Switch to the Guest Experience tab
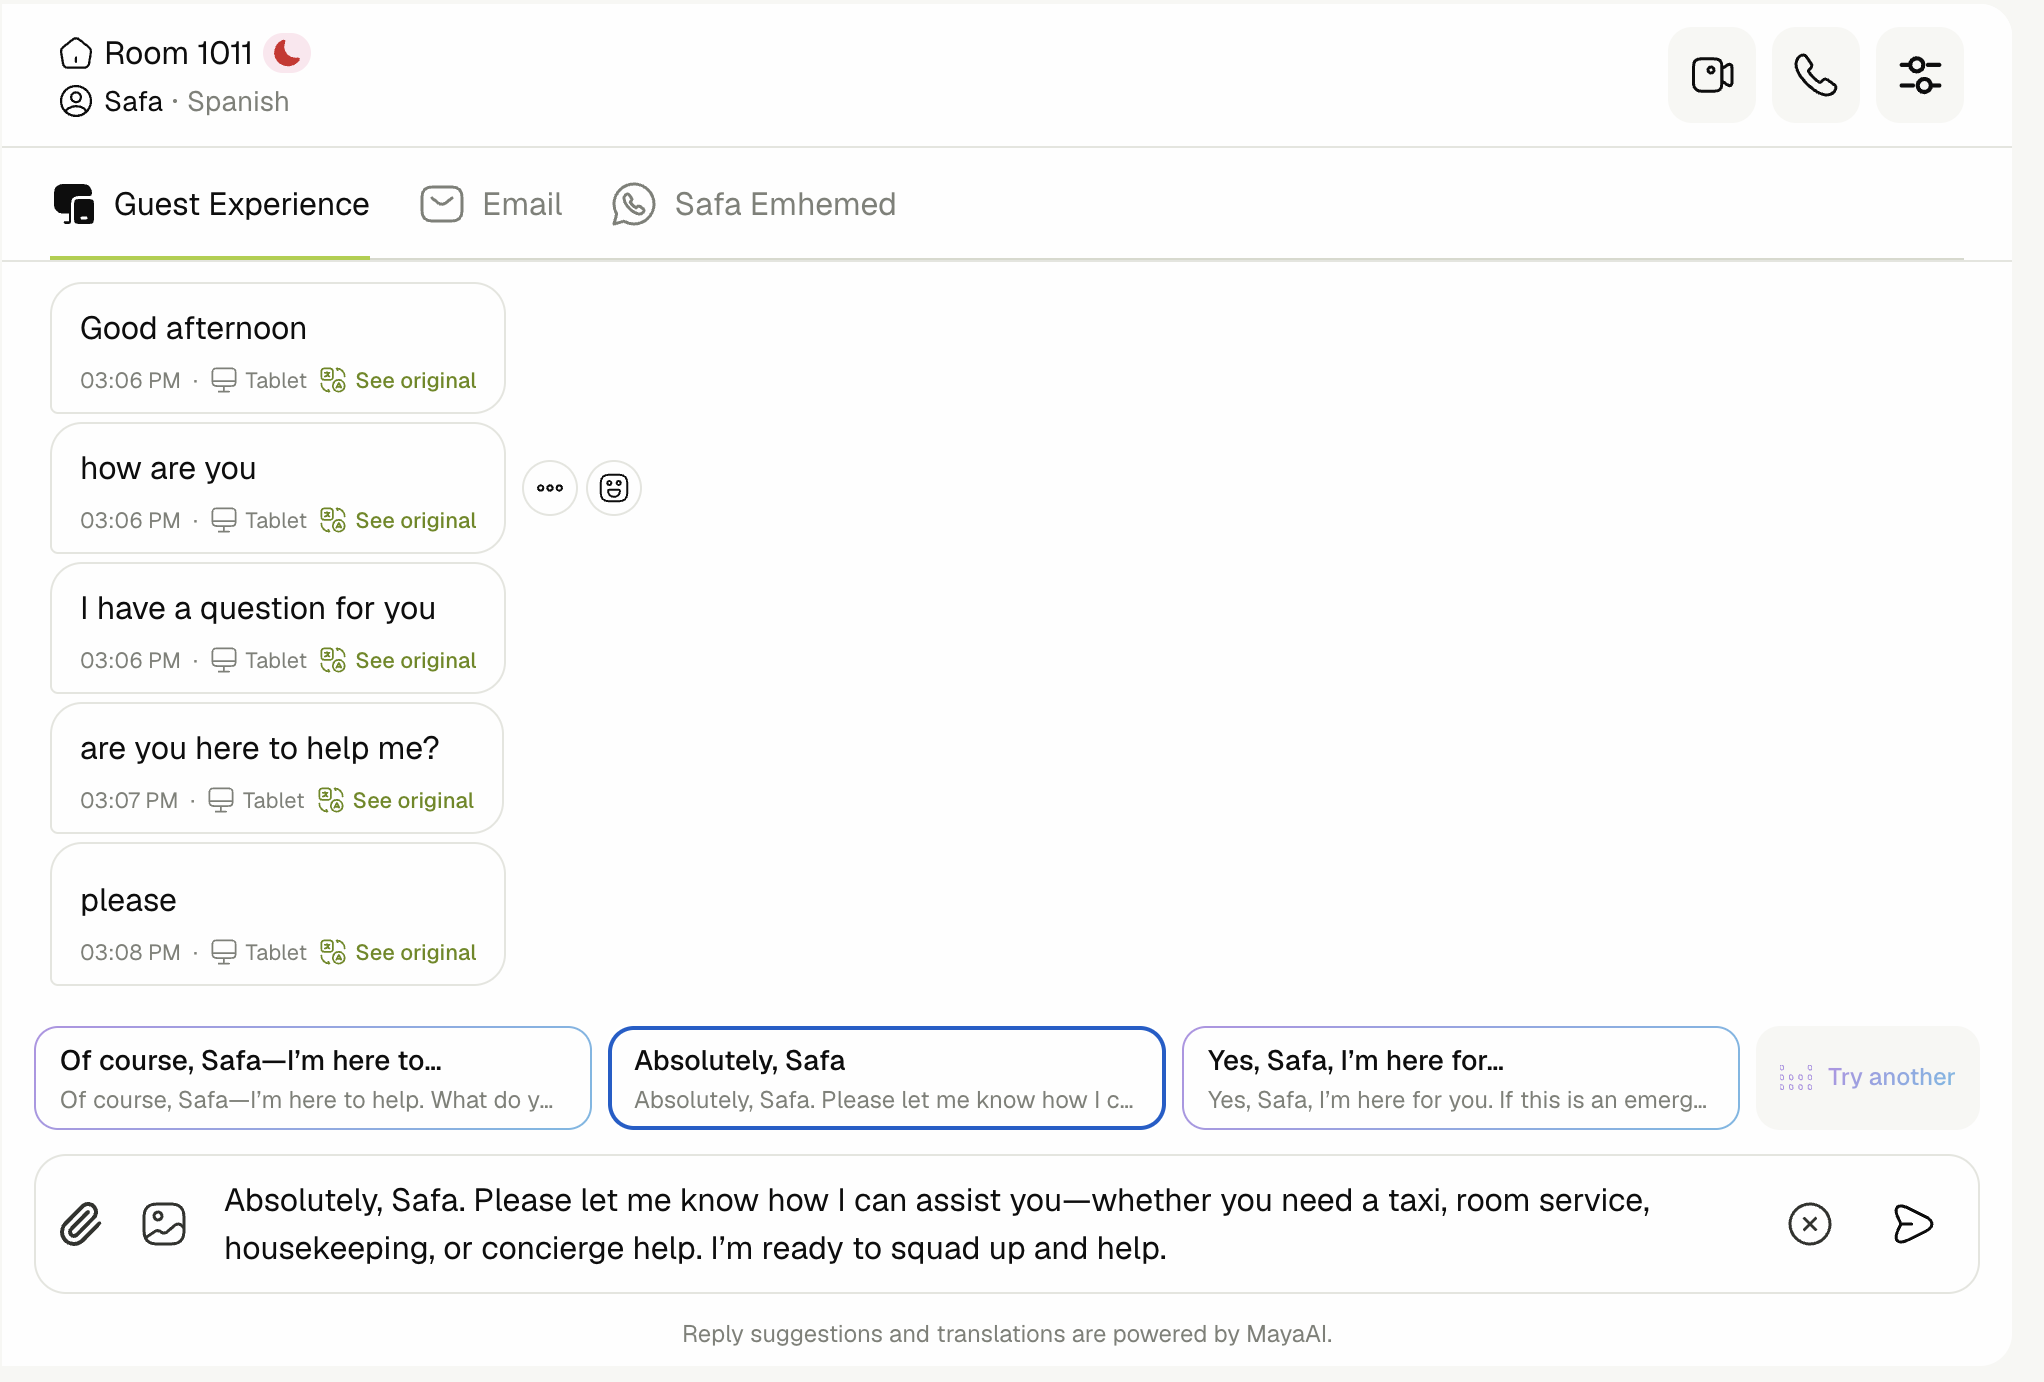The image size is (2044, 1382). 211,204
